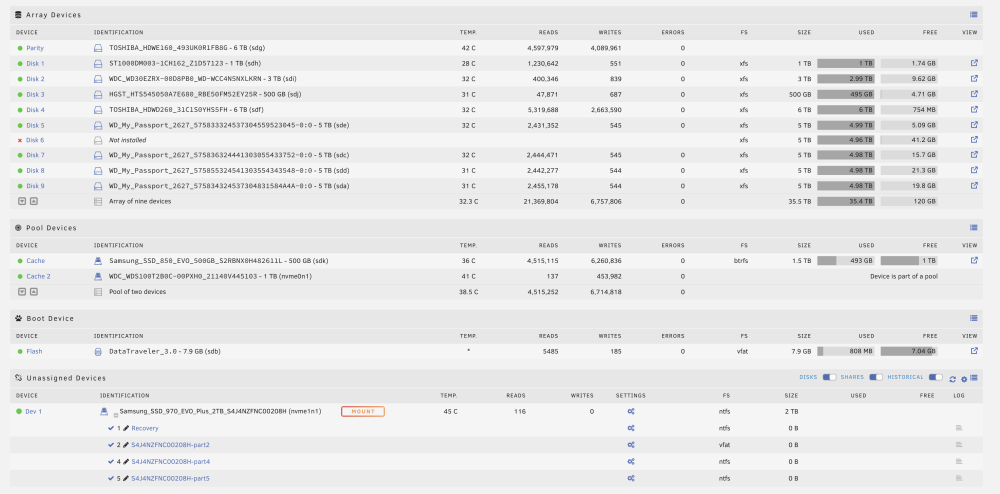Open settings gears for part2 partition
Screen dimensions: 1000x494
(x=631, y=445)
